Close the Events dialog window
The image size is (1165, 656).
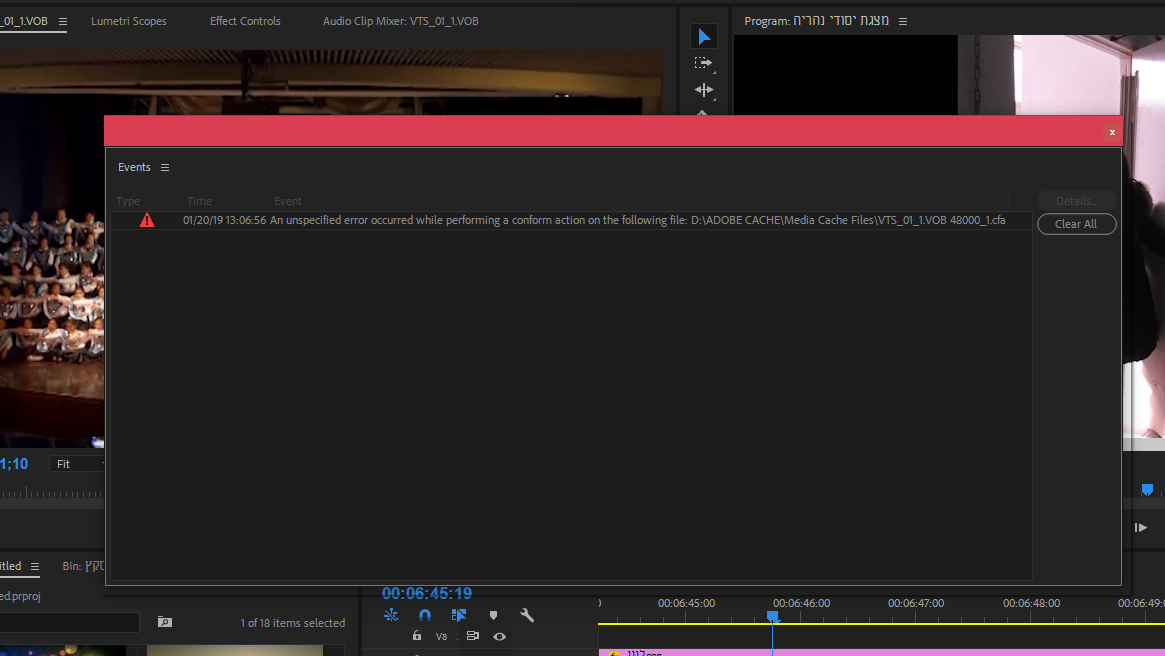tap(1112, 132)
